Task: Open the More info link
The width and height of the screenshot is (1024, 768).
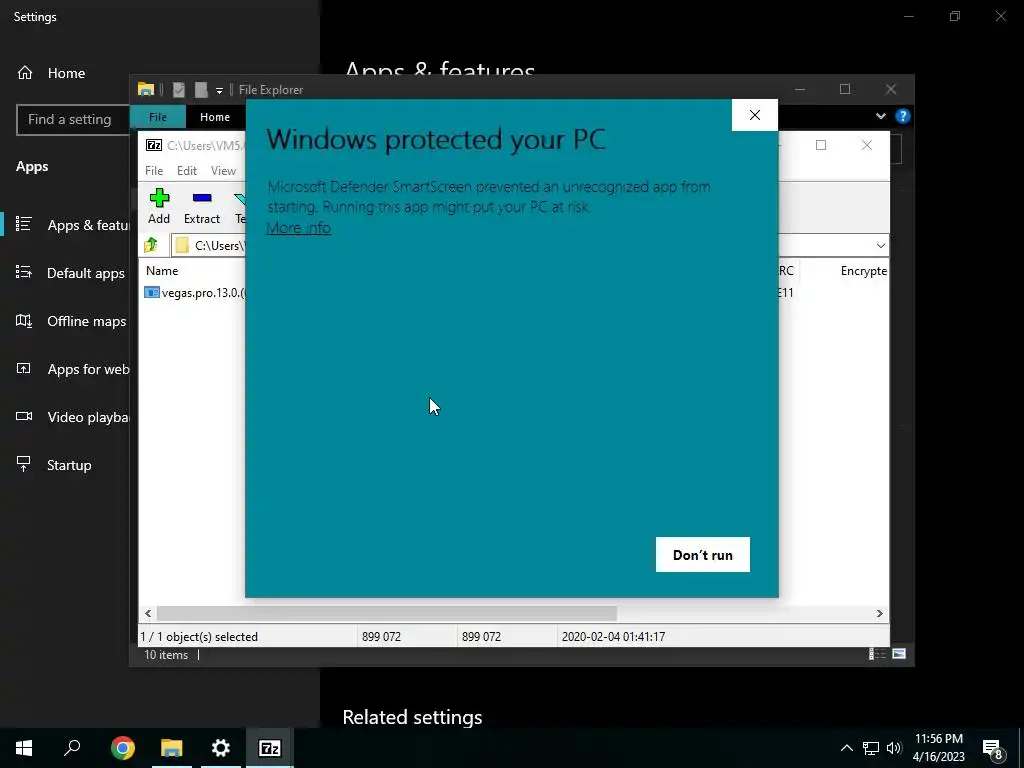Action: point(298,228)
